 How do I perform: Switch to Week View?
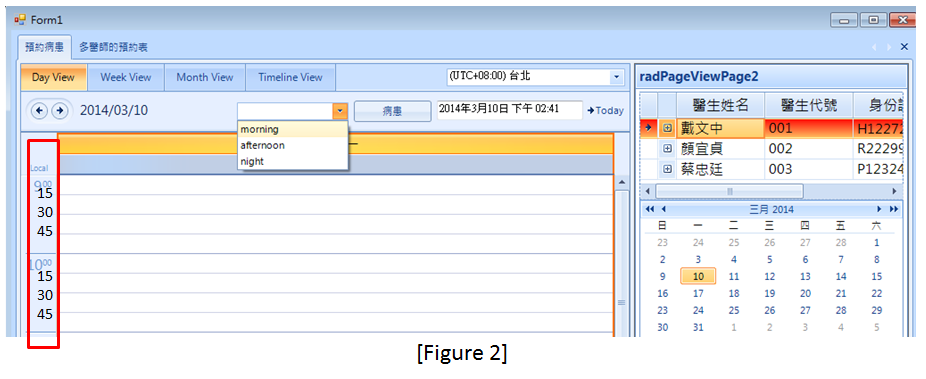click(125, 77)
